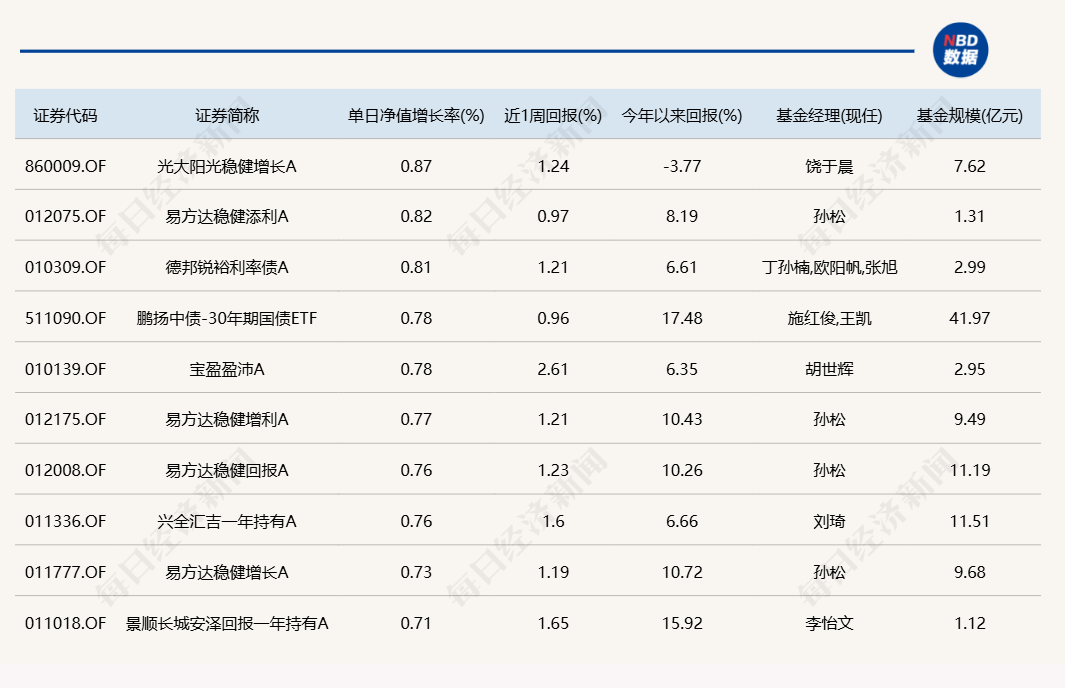Select manager name 饶于晨
This screenshot has height=688, width=1065.
[x=829, y=166]
